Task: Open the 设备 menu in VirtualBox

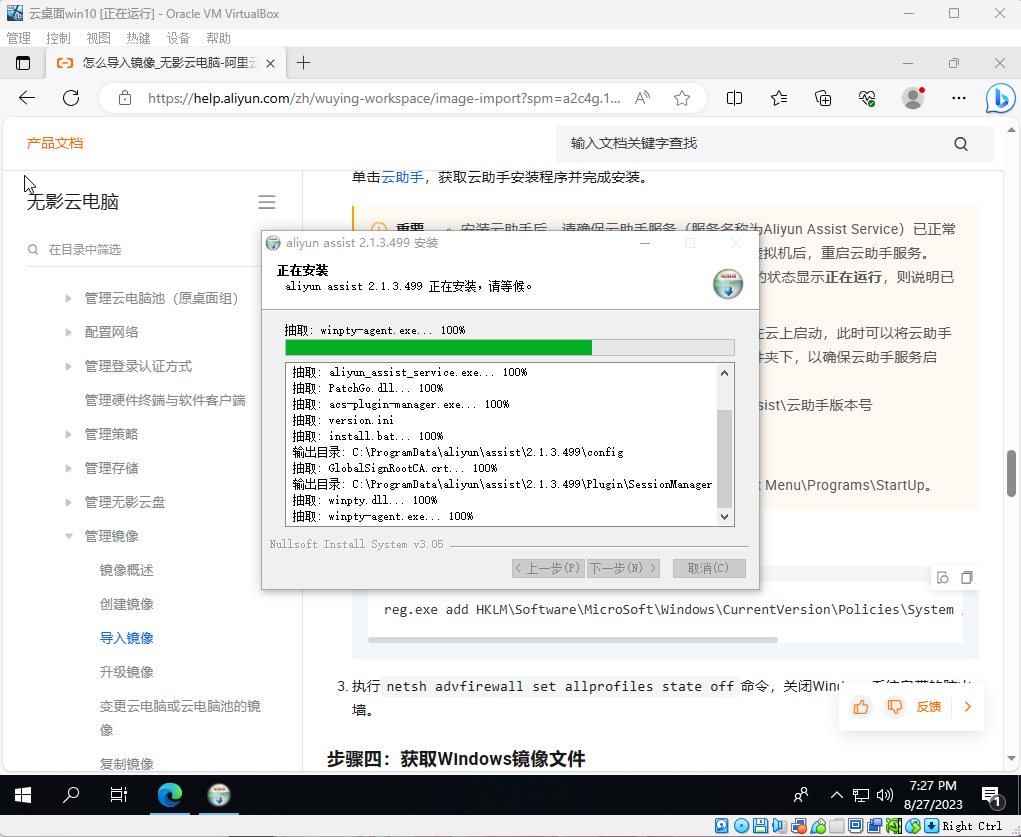Action: (178, 38)
